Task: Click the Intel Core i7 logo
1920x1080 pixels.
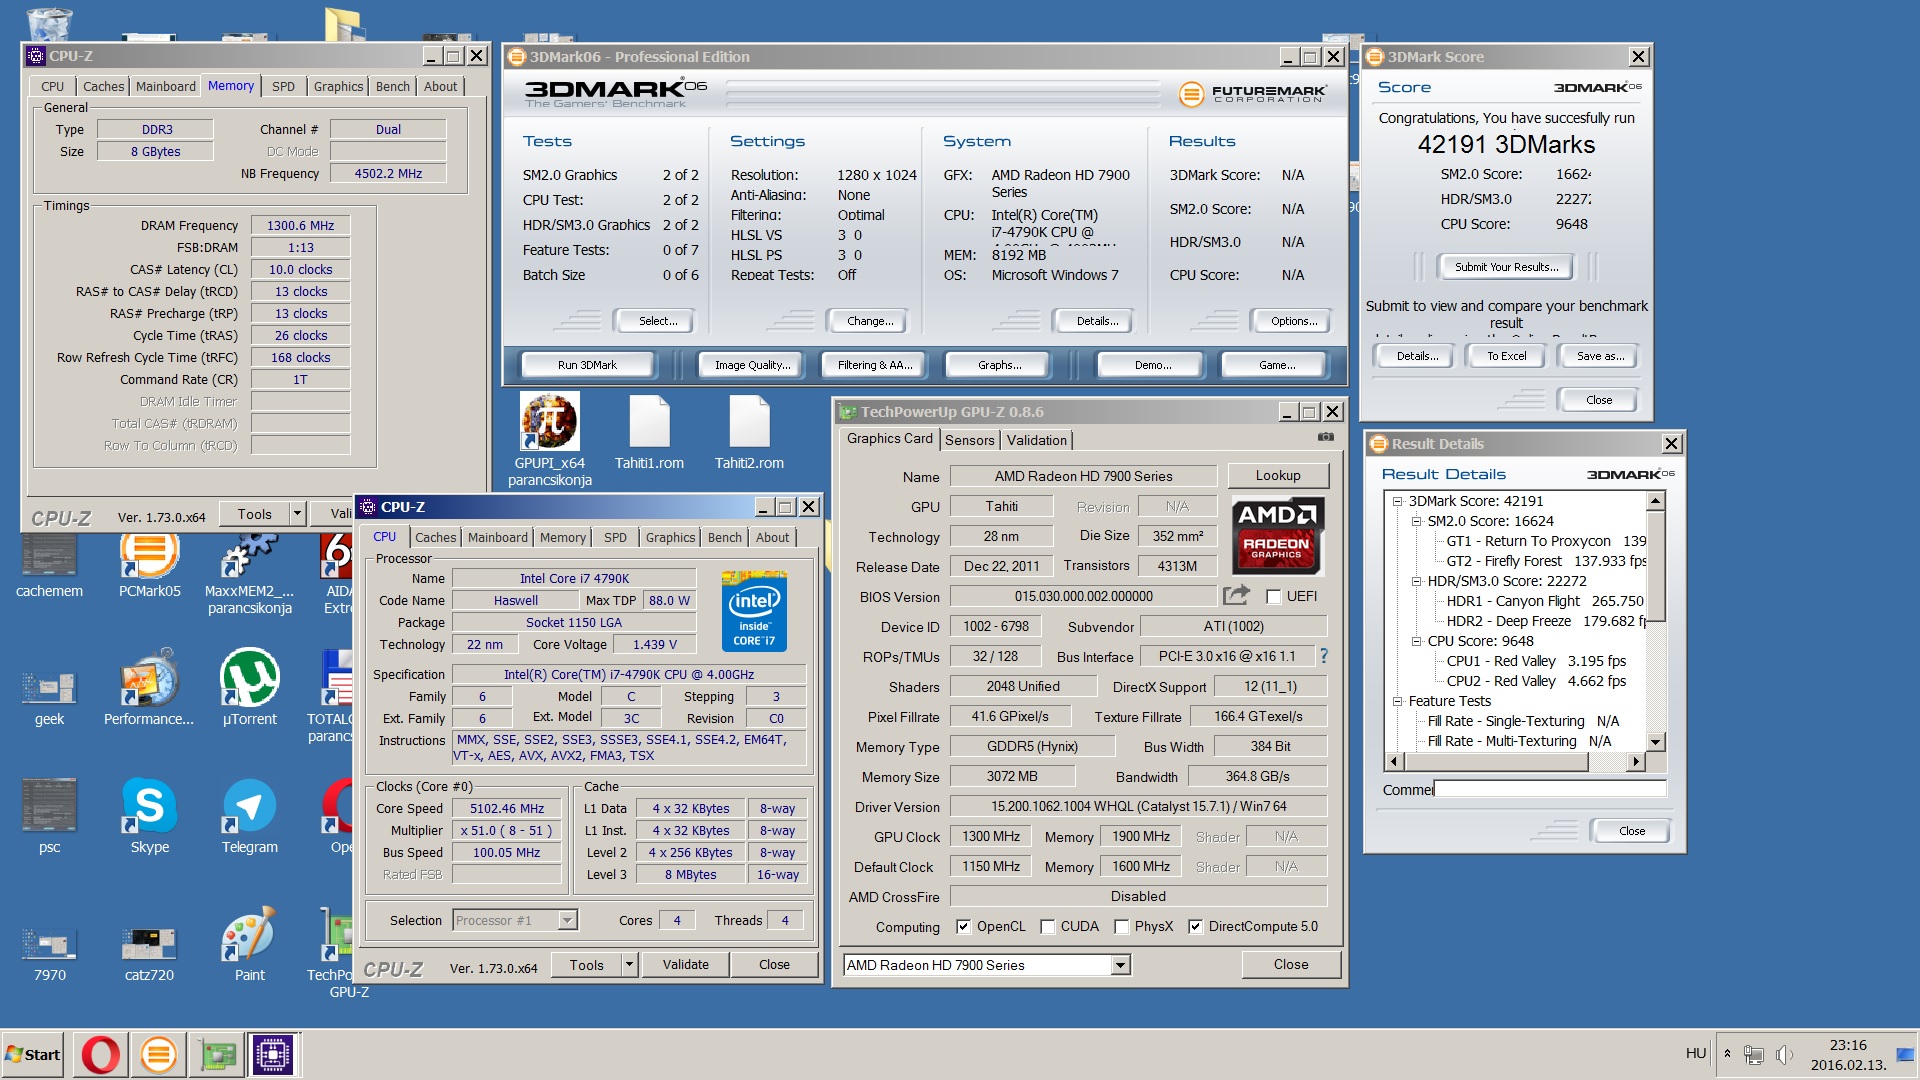Action: tap(754, 611)
